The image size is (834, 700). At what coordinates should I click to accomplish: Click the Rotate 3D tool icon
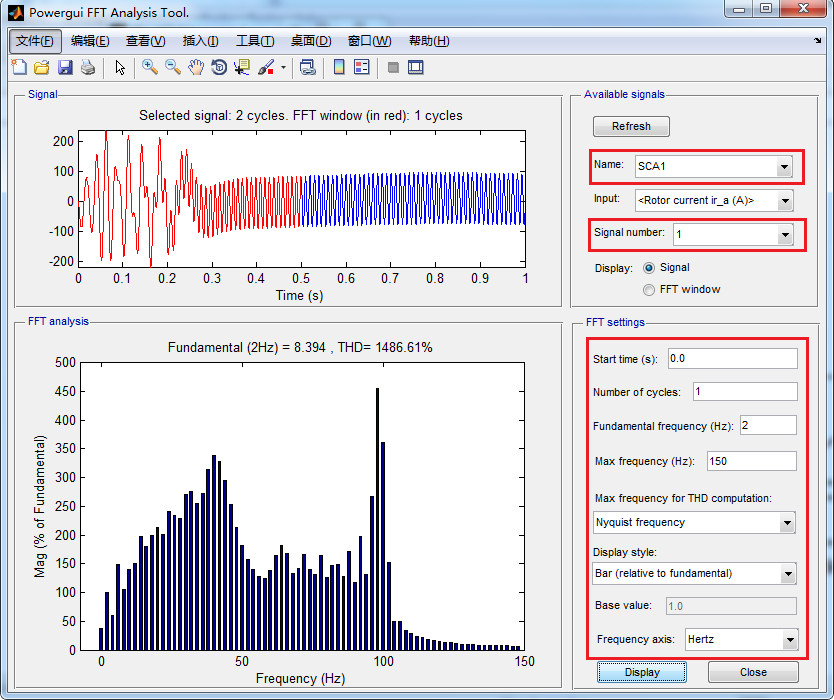coord(219,68)
